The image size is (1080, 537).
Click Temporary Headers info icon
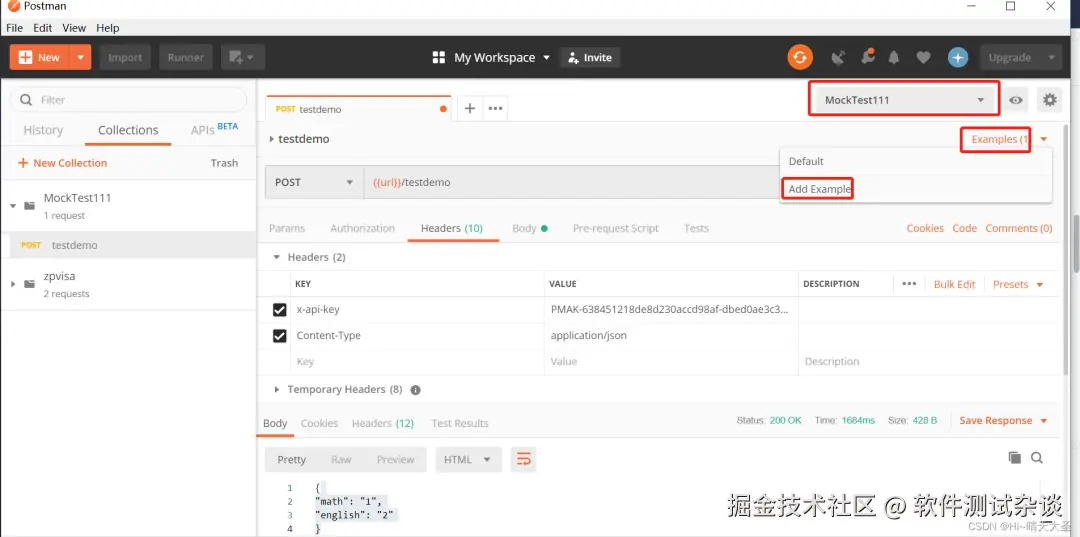415,390
